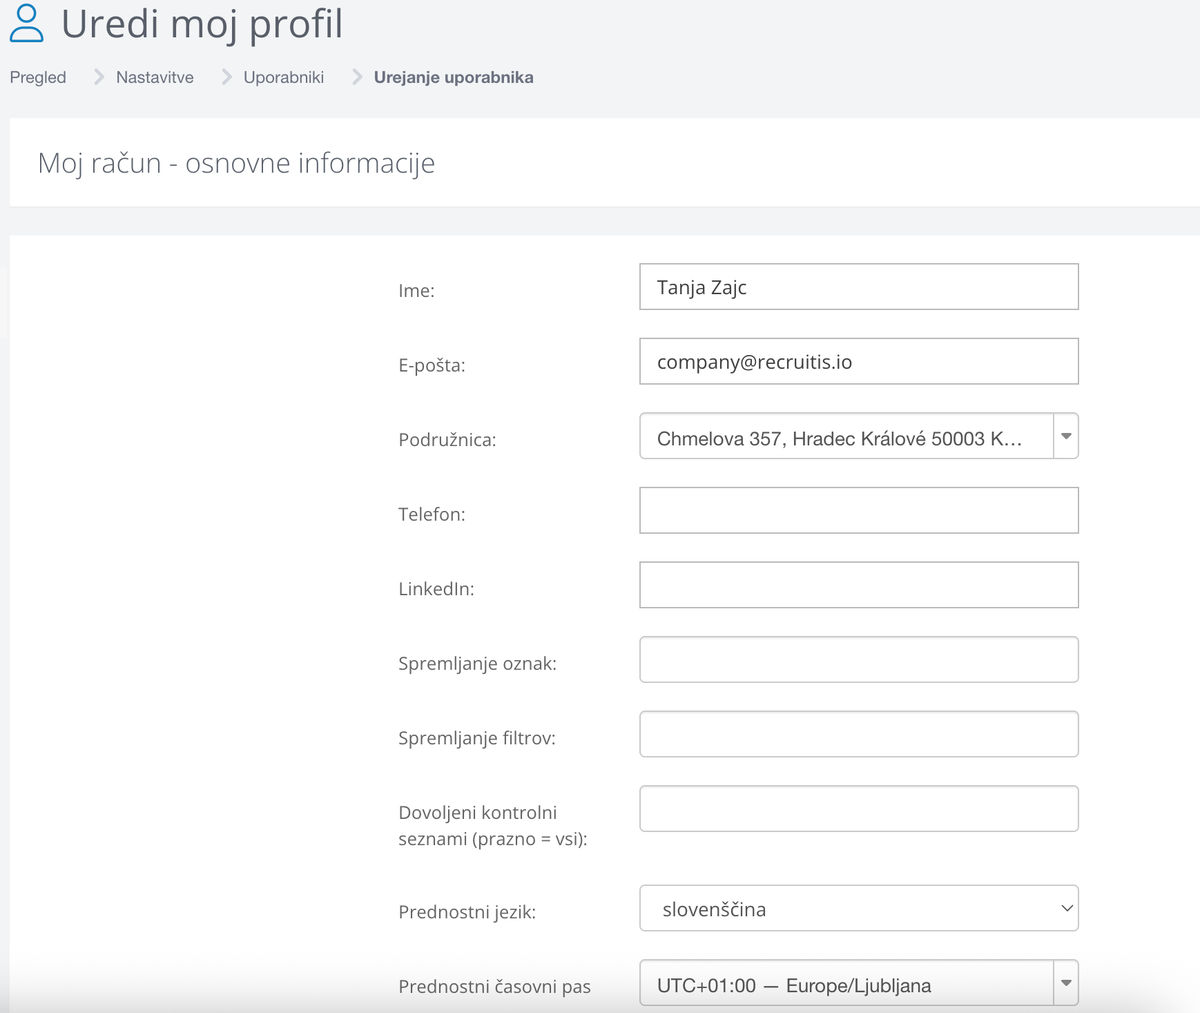Click the user profile icon beside the title

[26, 24]
